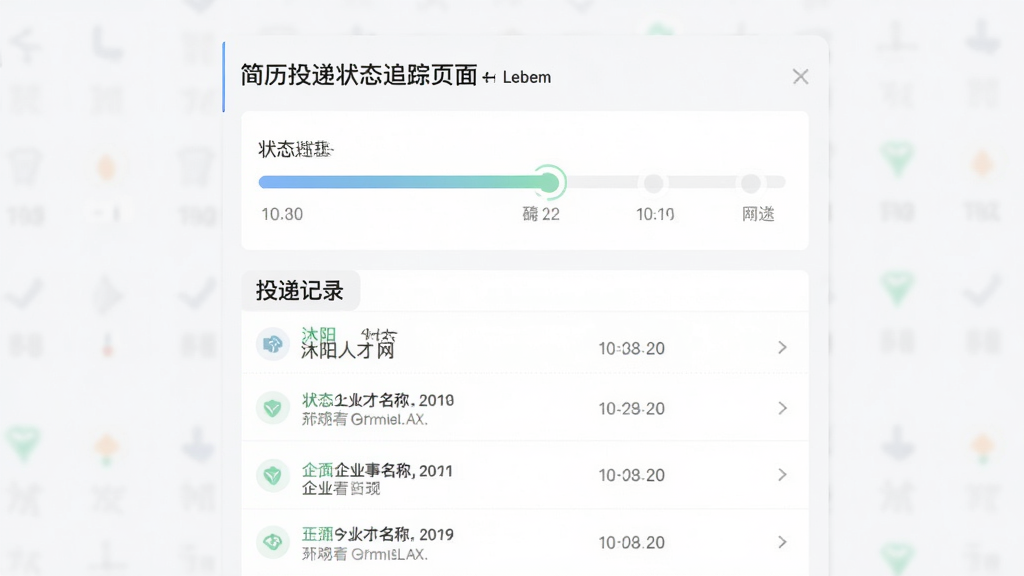Click the label ending in 22 under the slider handle
Image resolution: width=1024 pixels, height=576 pixels.
[x=541, y=214]
